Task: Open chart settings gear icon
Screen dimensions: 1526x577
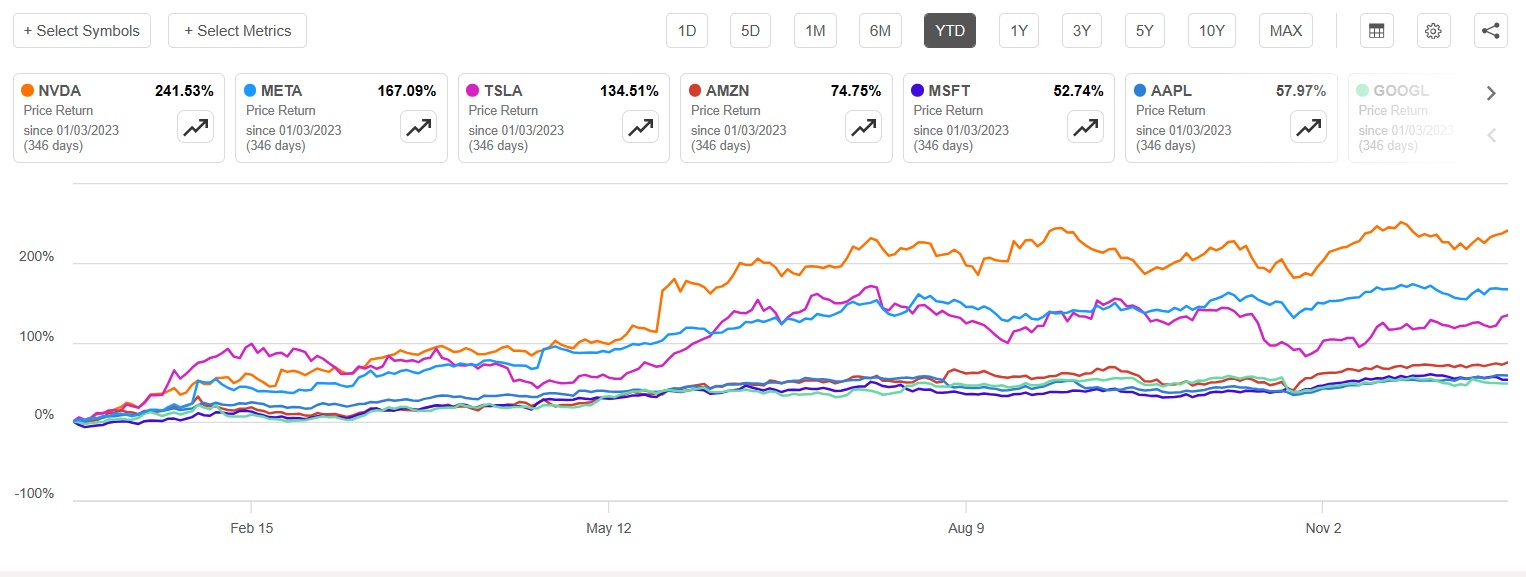Action: pyautogui.click(x=1433, y=31)
